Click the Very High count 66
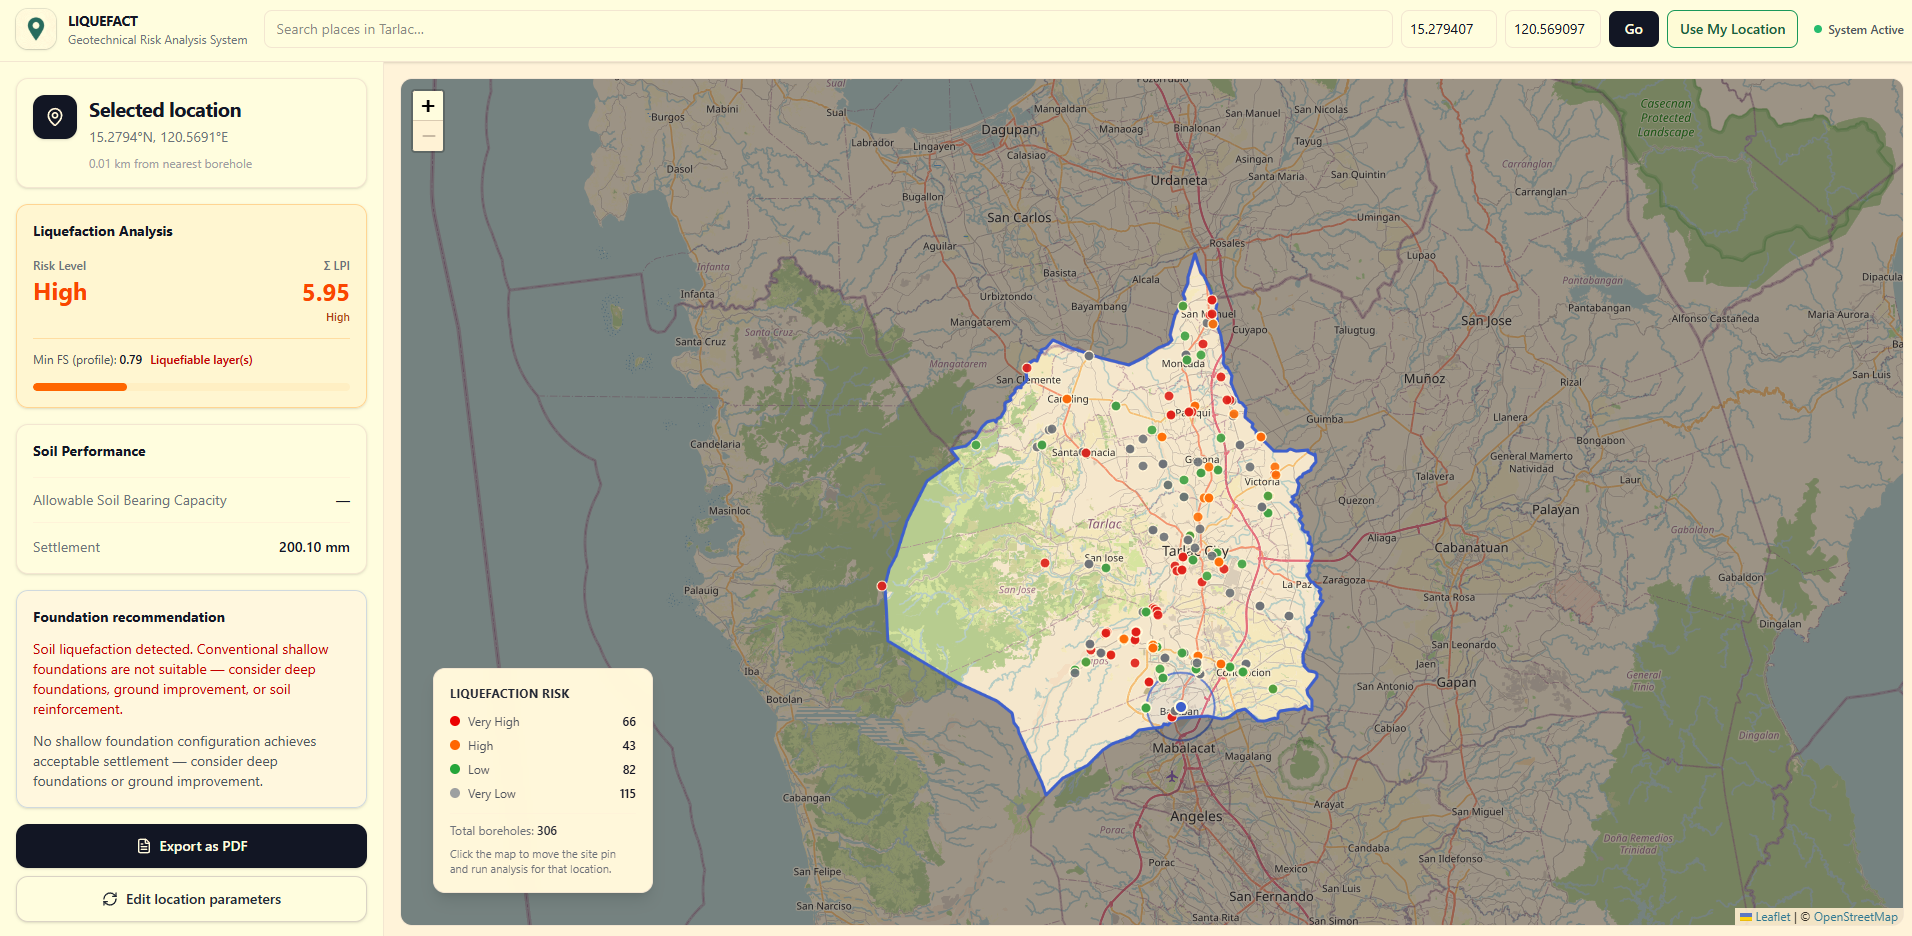The height and width of the screenshot is (936, 1912). pyautogui.click(x=629, y=722)
